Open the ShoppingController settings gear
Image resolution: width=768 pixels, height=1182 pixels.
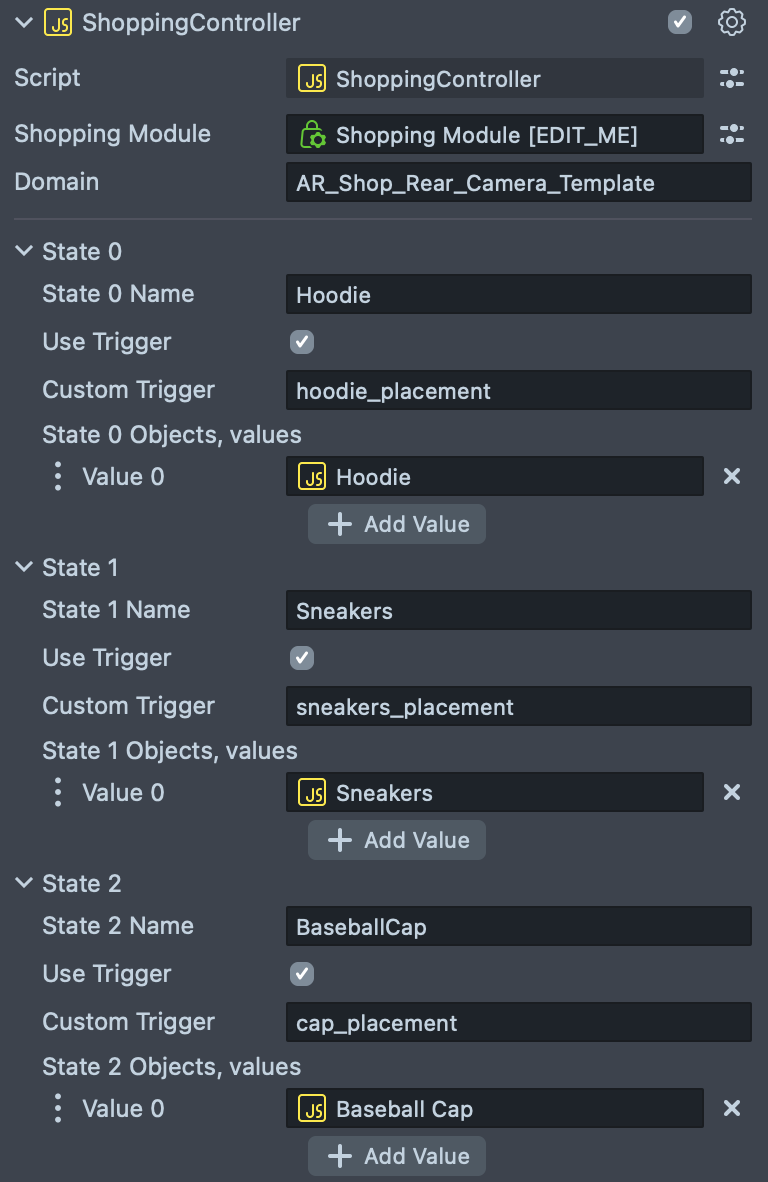(732, 22)
